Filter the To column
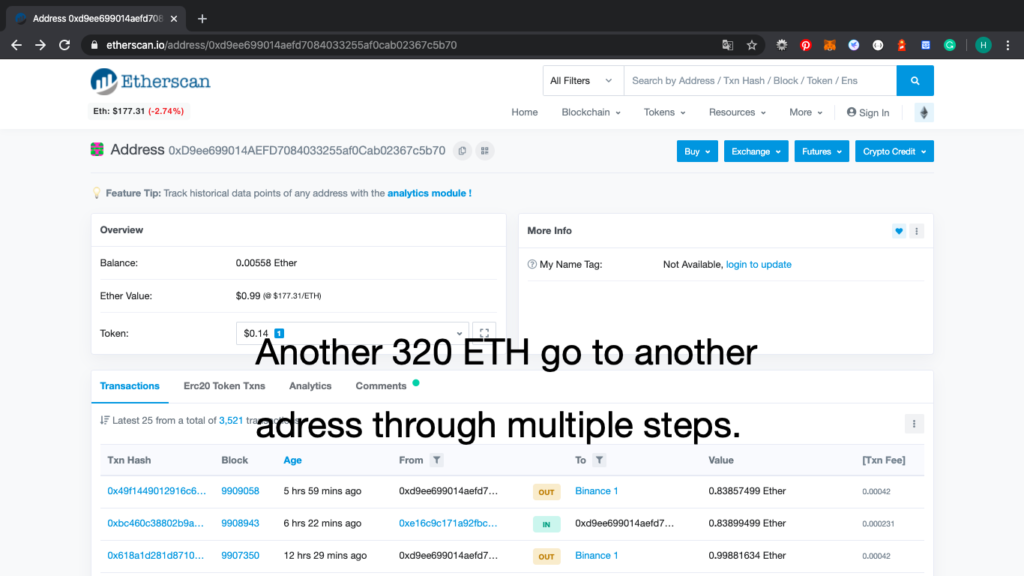Screen dimensions: 1024x576 [599, 460]
